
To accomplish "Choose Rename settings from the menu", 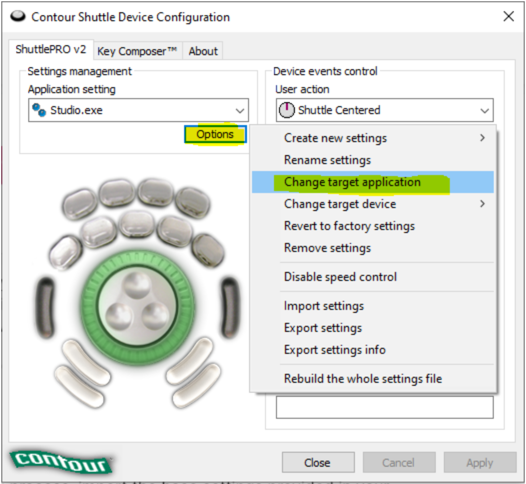I will pyautogui.click(x=373, y=160).
